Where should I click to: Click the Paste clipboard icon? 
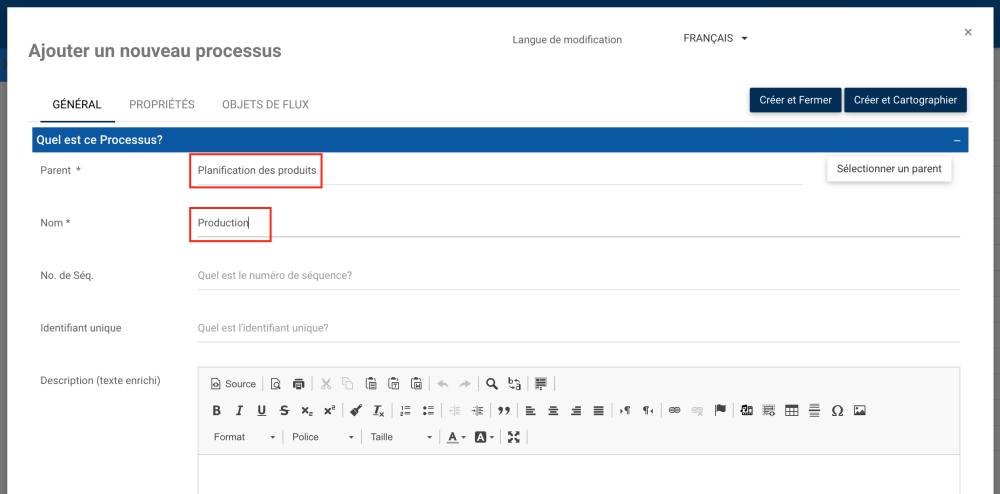pyautogui.click(x=371, y=384)
